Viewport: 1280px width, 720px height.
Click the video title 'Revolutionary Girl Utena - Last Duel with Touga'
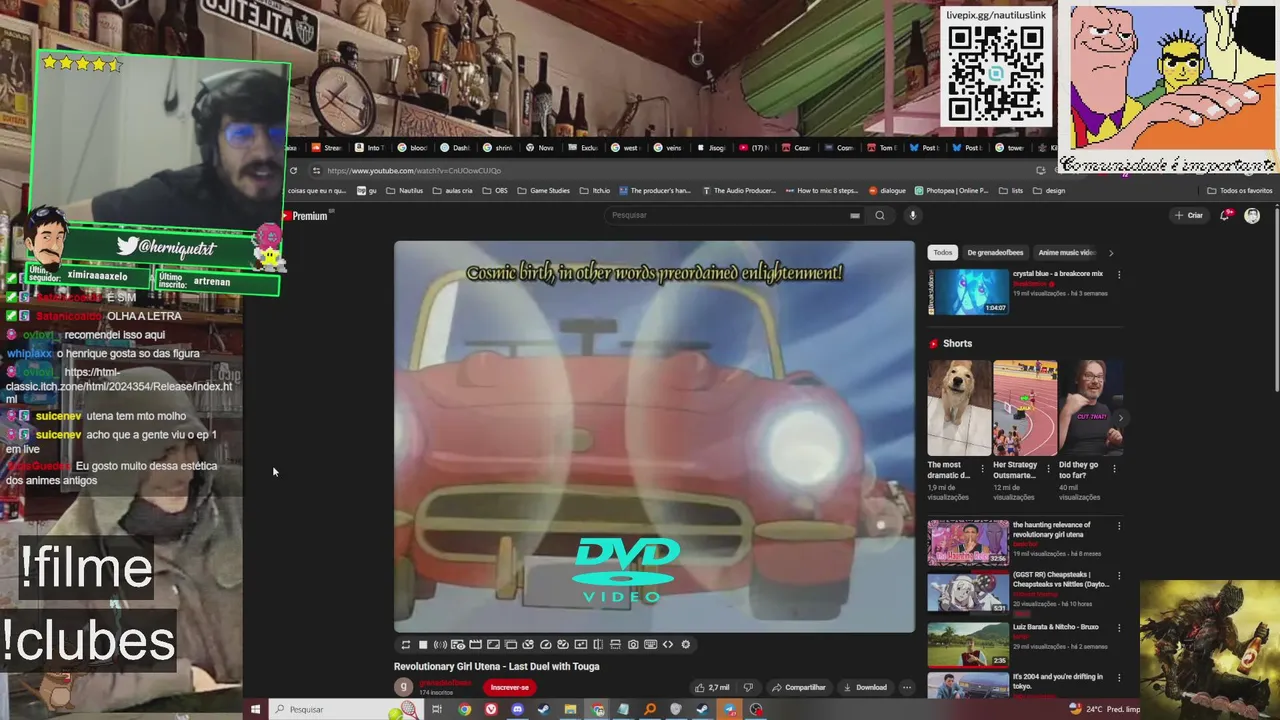[496, 666]
